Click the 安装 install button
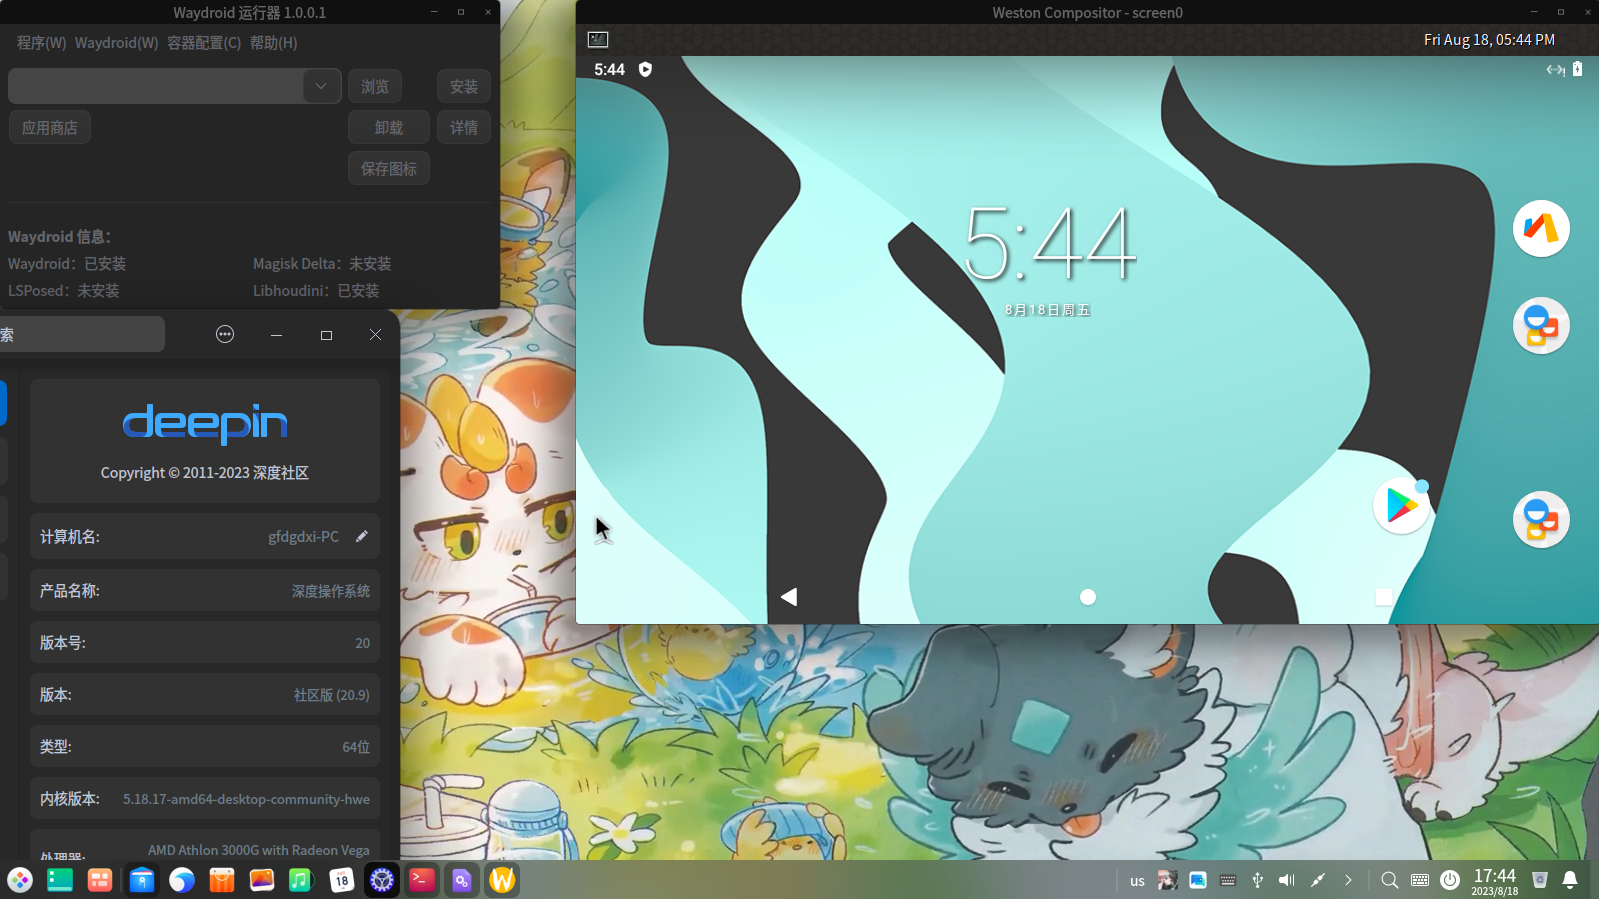 pyautogui.click(x=463, y=87)
